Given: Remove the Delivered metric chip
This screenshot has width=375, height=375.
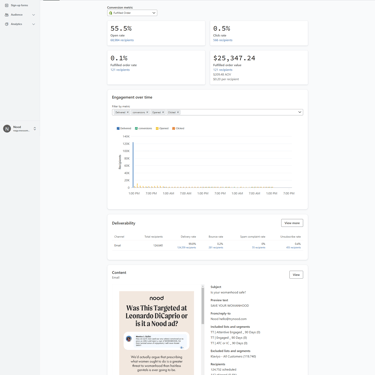Looking at the screenshot, I should pyautogui.click(x=128, y=112).
